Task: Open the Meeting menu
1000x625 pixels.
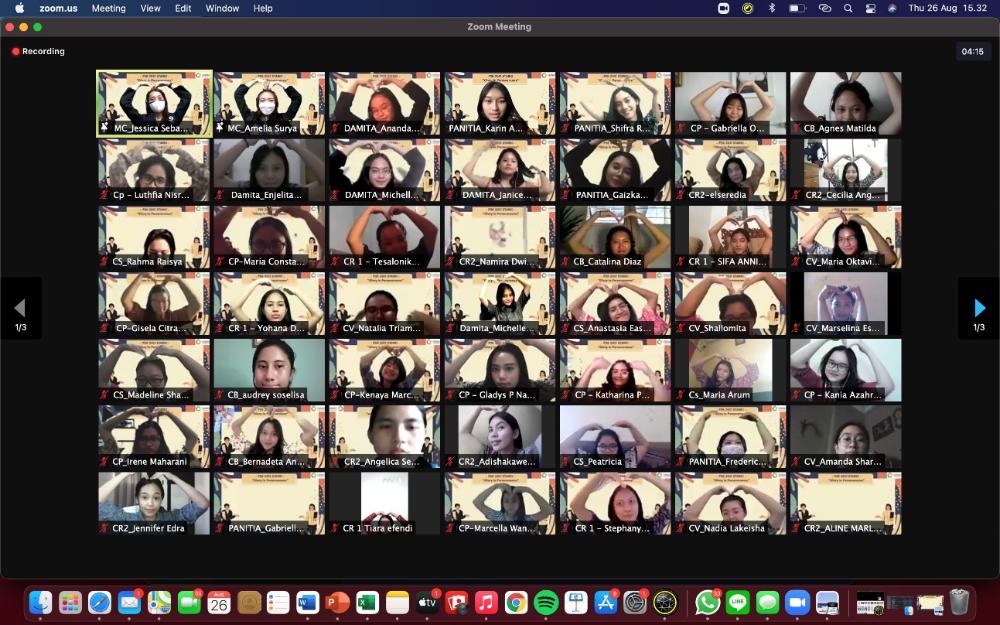Action: pos(108,8)
